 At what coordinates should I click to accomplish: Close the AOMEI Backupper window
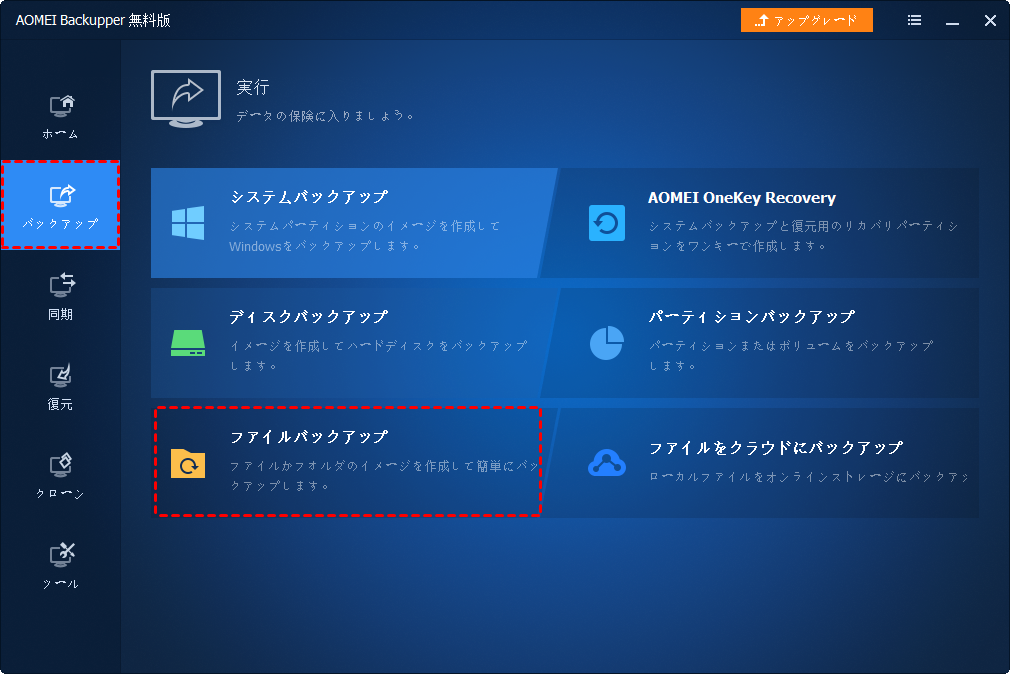click(x=991, y=21)
